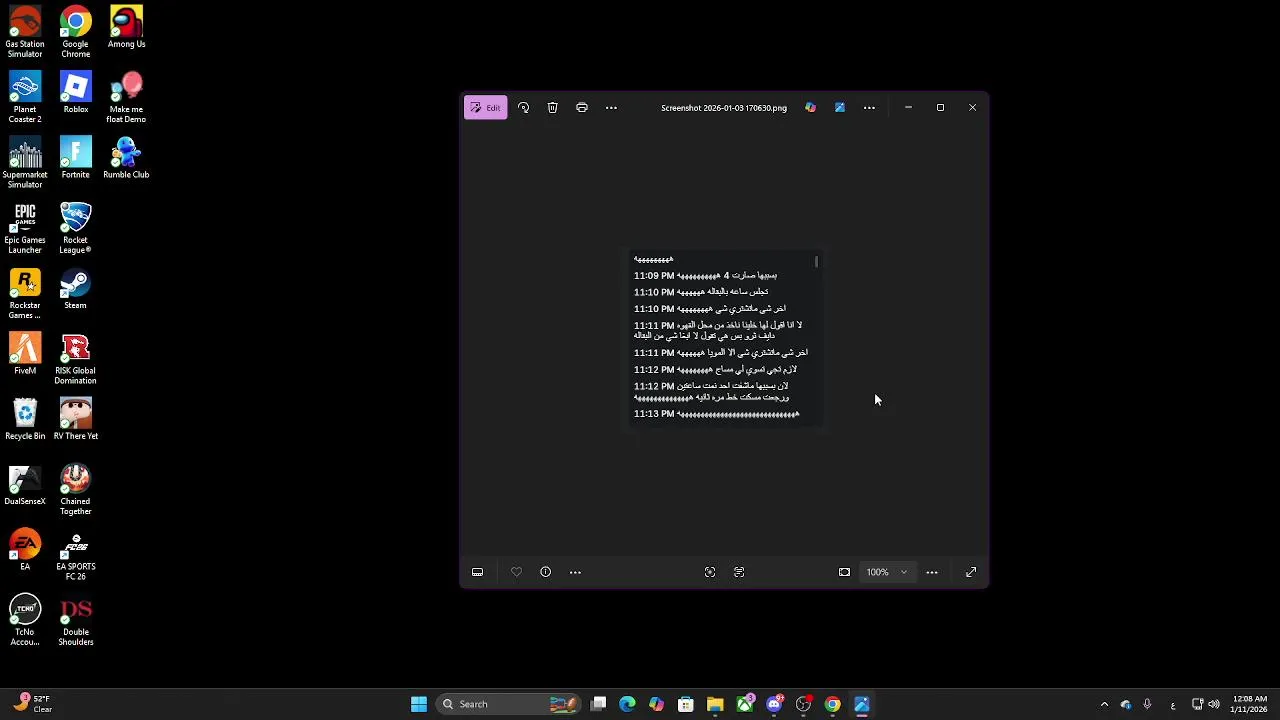Scan text in the image
The height and width of the screenshot is (720, 1280).
[739, 572]
